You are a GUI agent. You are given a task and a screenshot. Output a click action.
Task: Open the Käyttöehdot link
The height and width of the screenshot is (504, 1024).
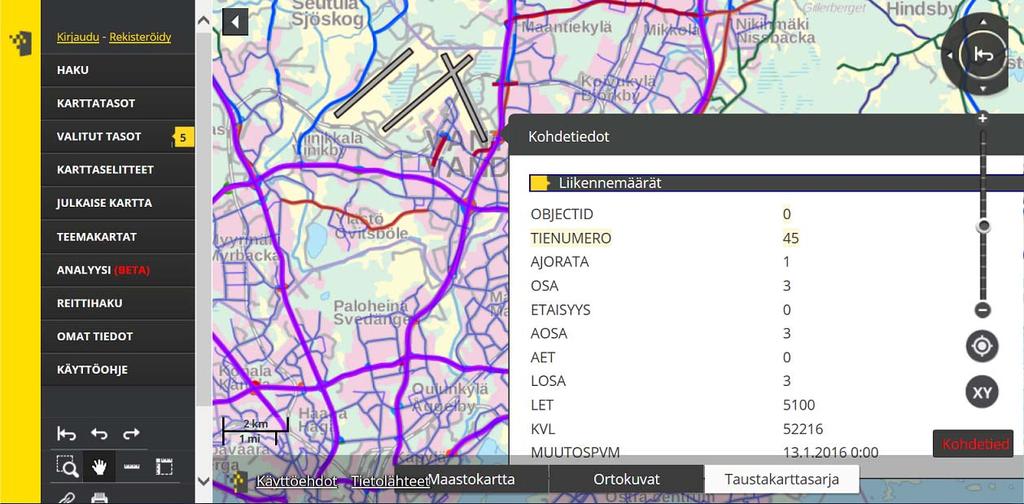click(x=296, y=481)
